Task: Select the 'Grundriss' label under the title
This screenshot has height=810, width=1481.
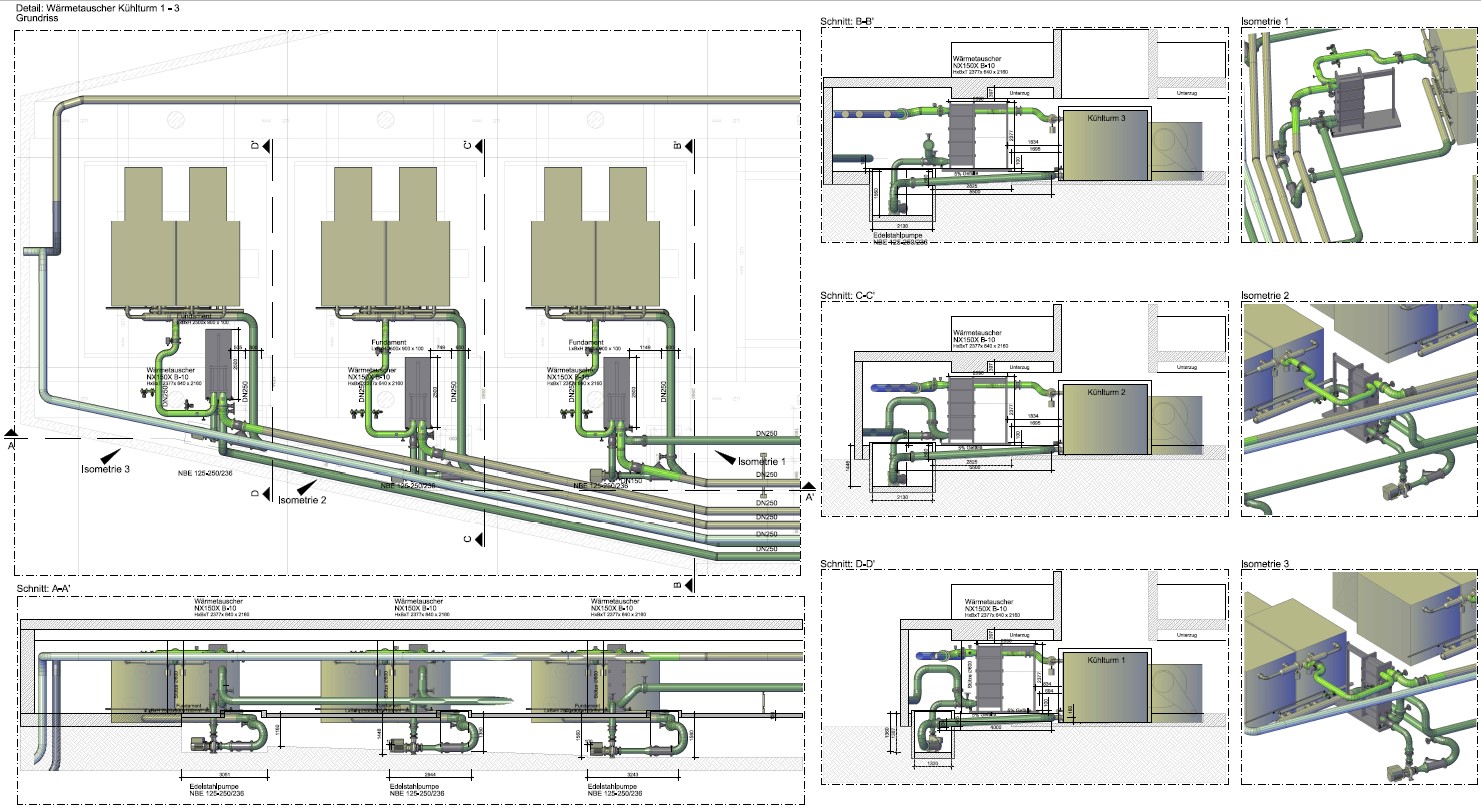Action: (39, 19)
